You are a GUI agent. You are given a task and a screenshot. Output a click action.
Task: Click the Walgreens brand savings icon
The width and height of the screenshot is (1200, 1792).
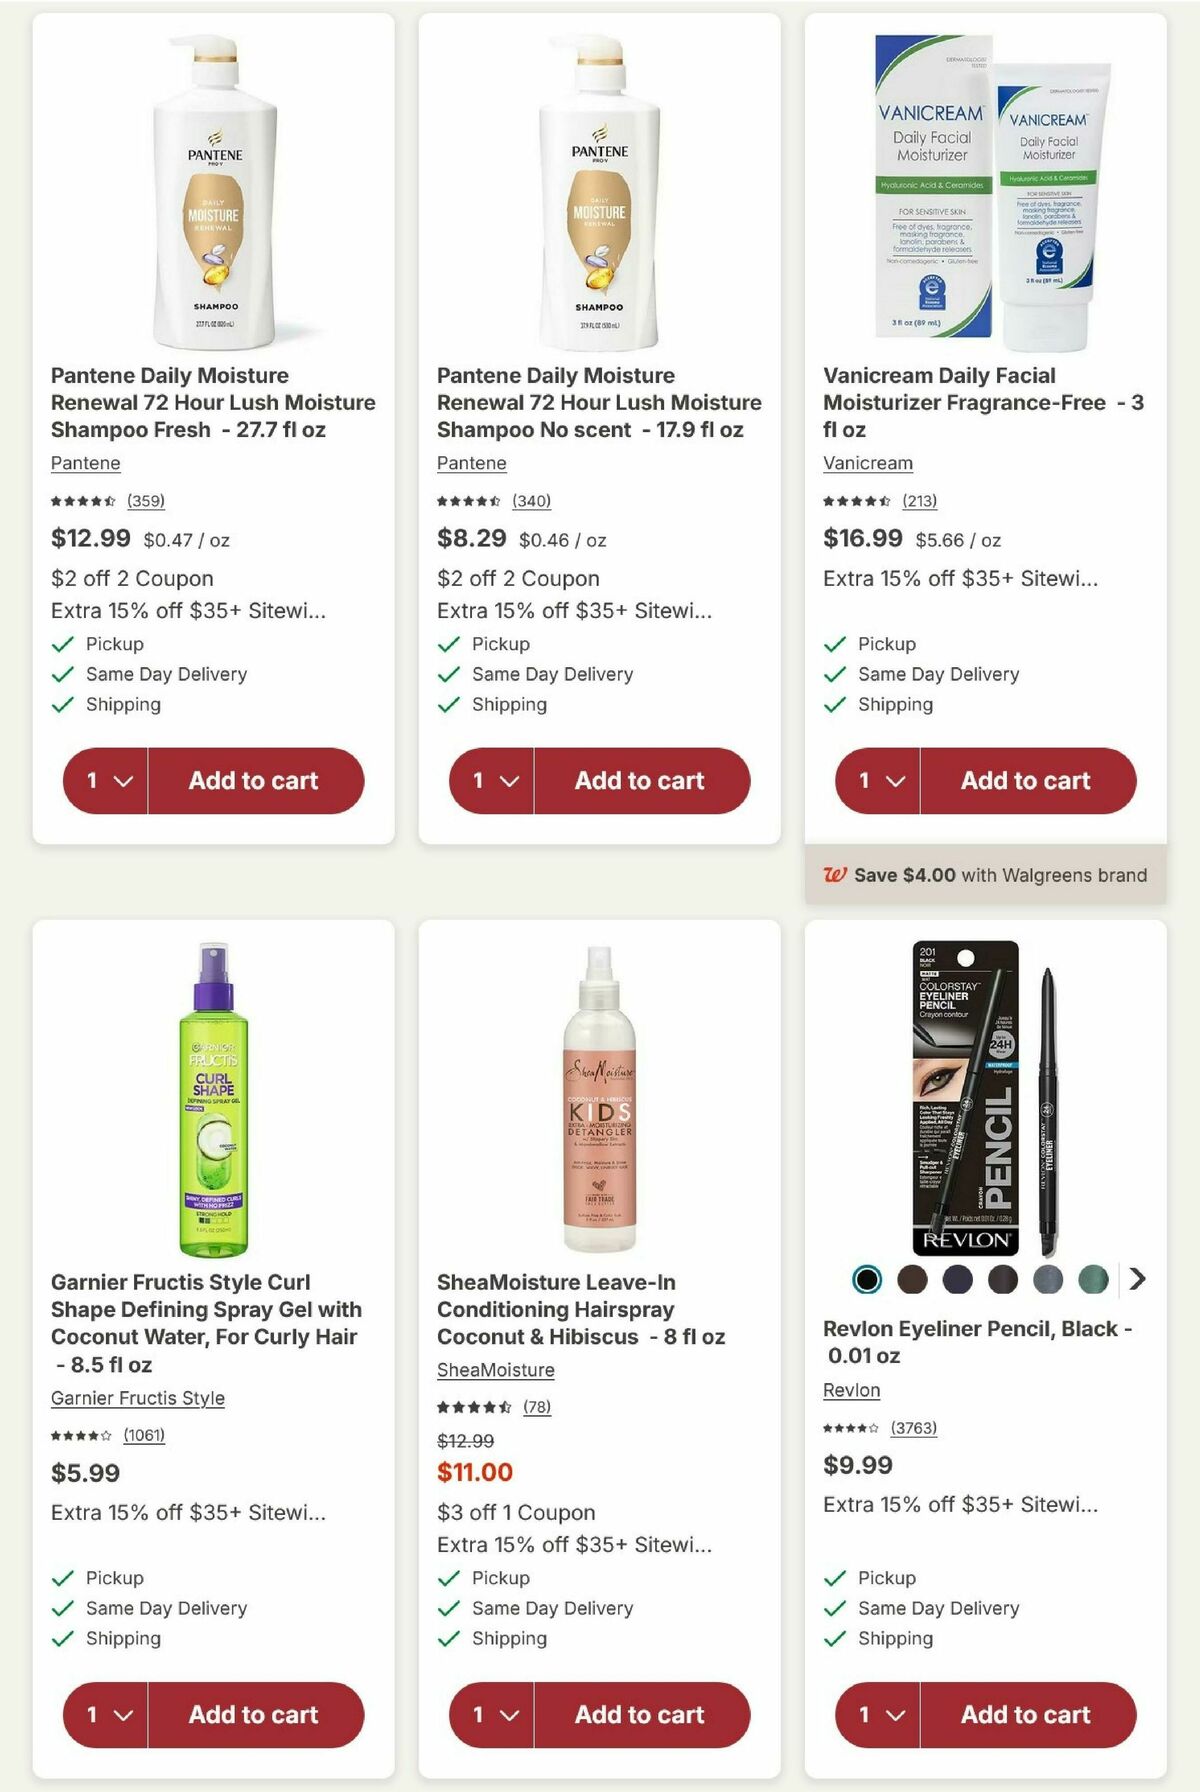tap(836, 874)
